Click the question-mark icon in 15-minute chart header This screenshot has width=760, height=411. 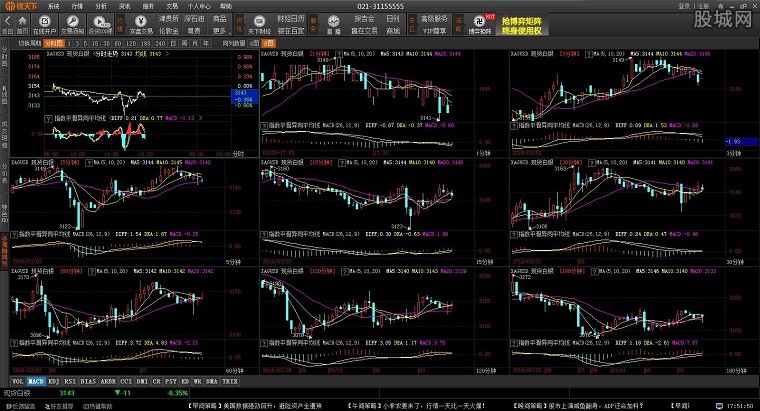(342, 163)
